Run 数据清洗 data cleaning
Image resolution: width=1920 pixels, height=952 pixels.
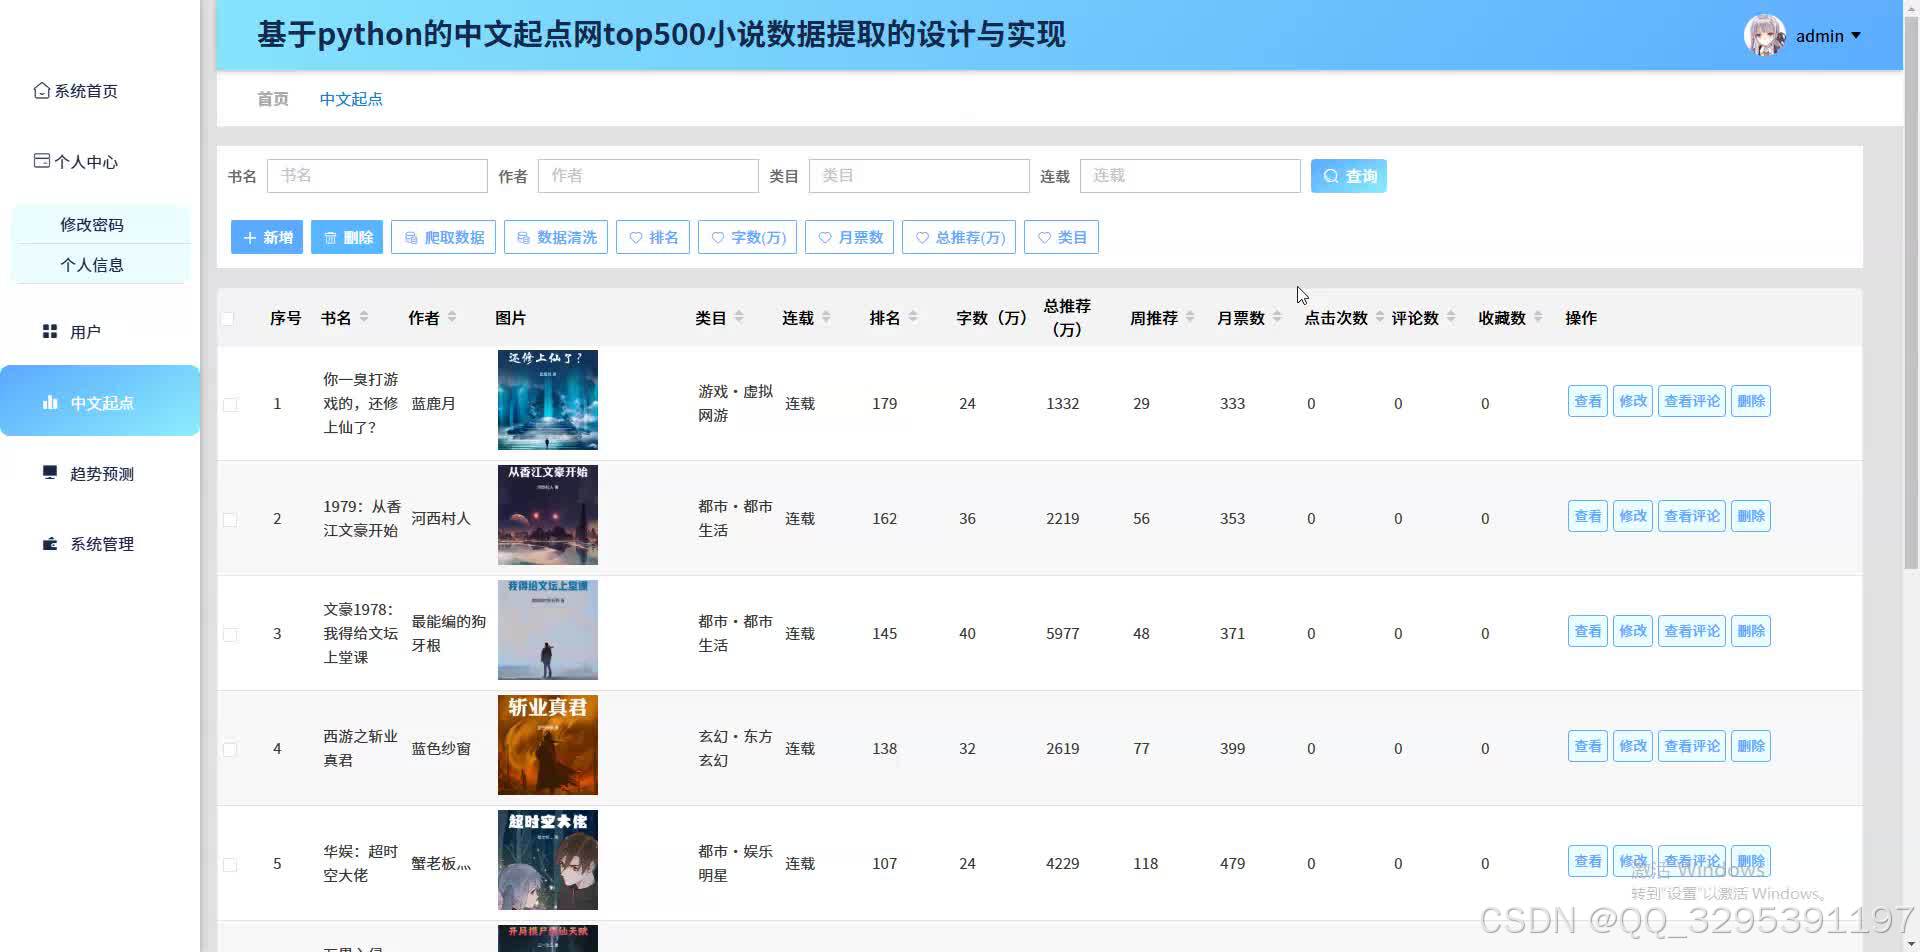click(x=556, y=237)
